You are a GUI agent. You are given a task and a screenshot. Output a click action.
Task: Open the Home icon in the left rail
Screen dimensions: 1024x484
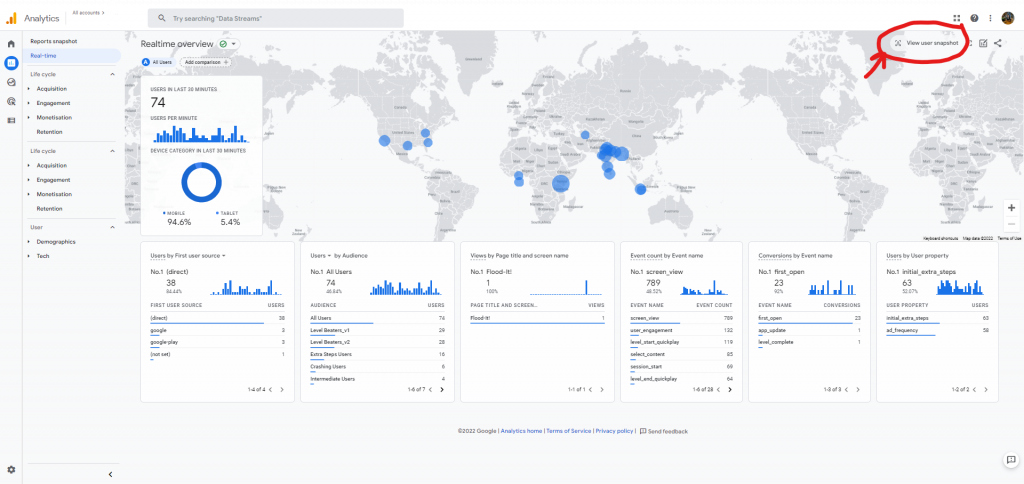11,44
